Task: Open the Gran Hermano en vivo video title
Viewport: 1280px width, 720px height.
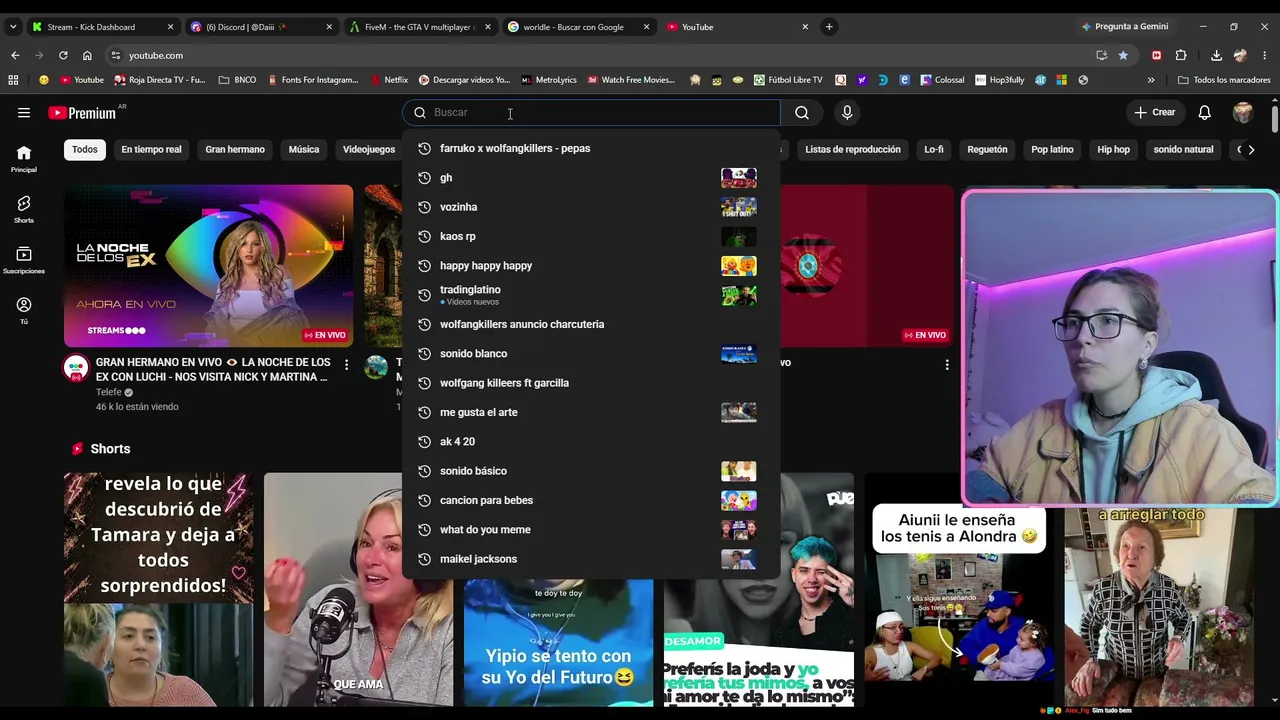Action: click(x=213, y=369)
